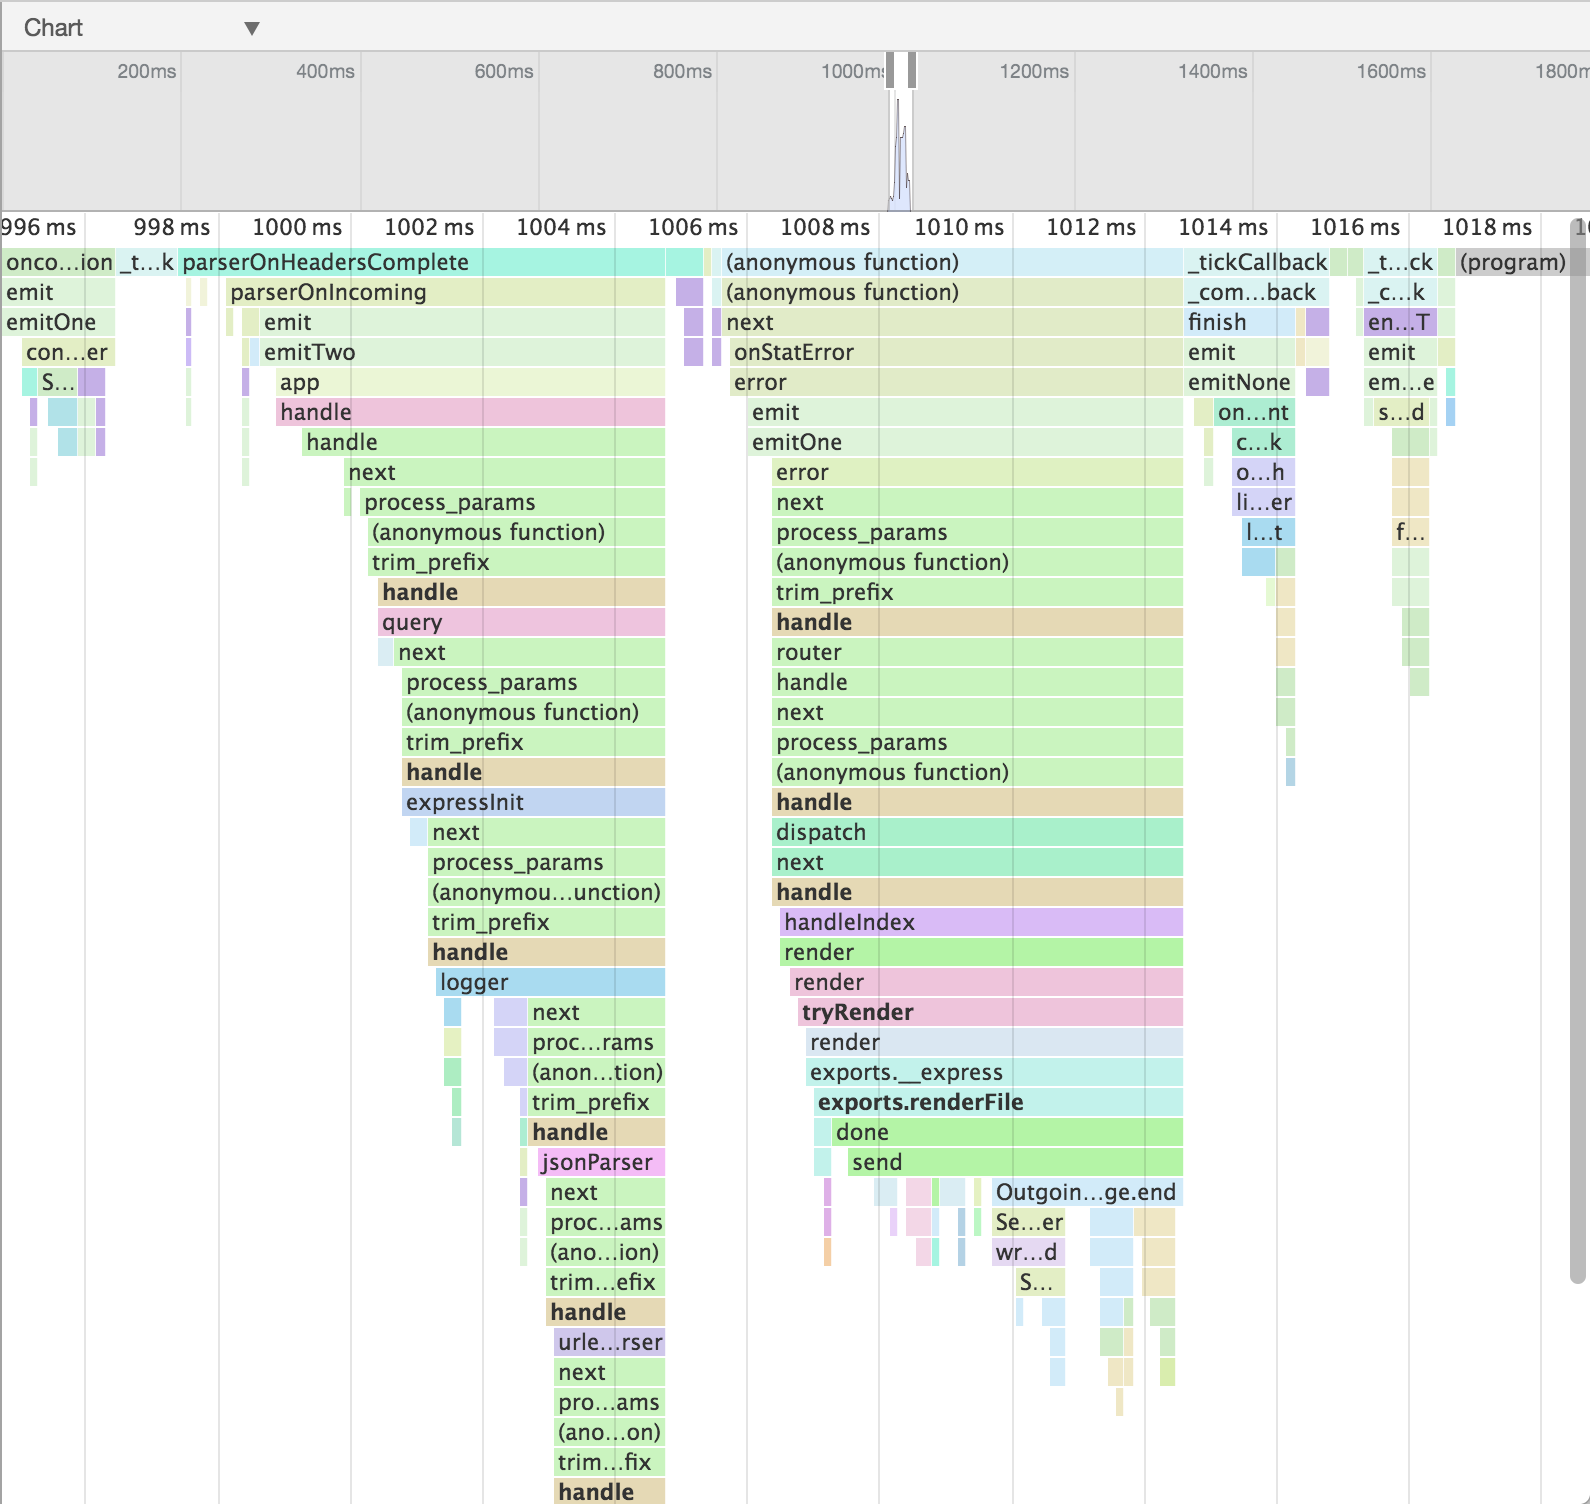Click the Outgoin...ge.end flame bar
The width and height of the screenshot is (1590, 1504).
pyautogui.click(x=1087, y=1192)
